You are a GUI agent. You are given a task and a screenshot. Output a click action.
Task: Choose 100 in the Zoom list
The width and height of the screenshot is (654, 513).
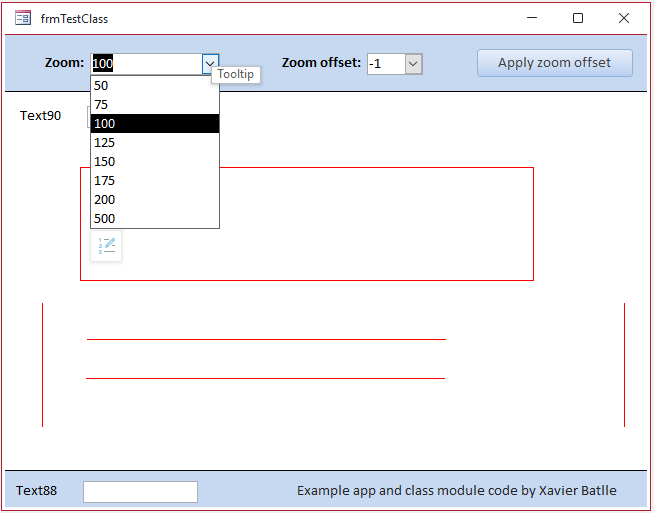155,123
